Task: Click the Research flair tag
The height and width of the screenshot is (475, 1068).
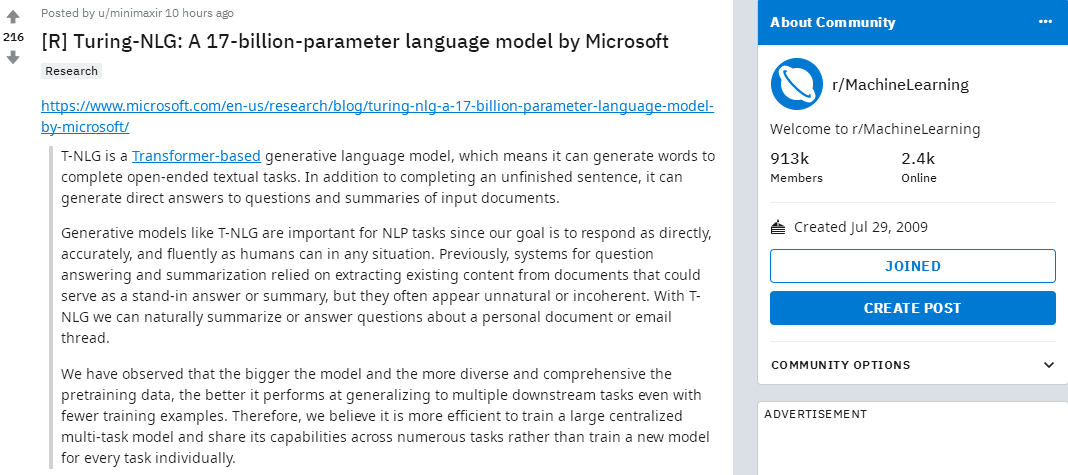Action: (x=71, y=71)
